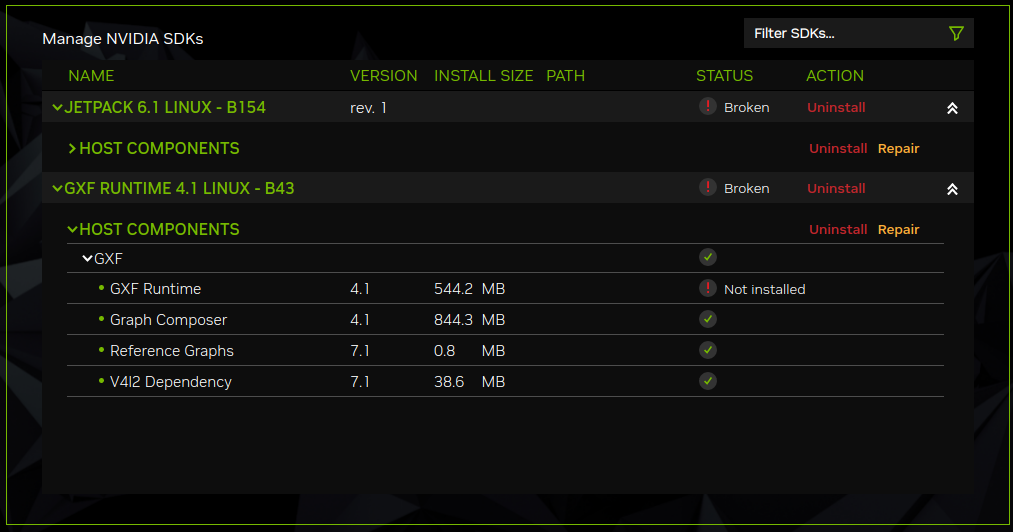Screen dimensions: 1013x532
Task: Select the Graph Composer component
Action: point(168,320)
